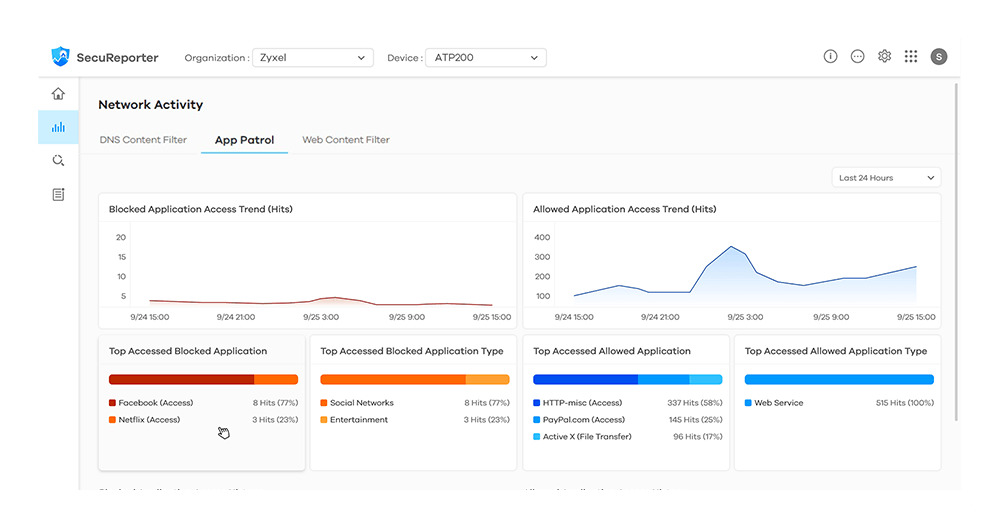Switch to the DNS Content Filter tab
Viewport: 1000px width, 530px height.
pyautogui.click(x=143, y=140)
